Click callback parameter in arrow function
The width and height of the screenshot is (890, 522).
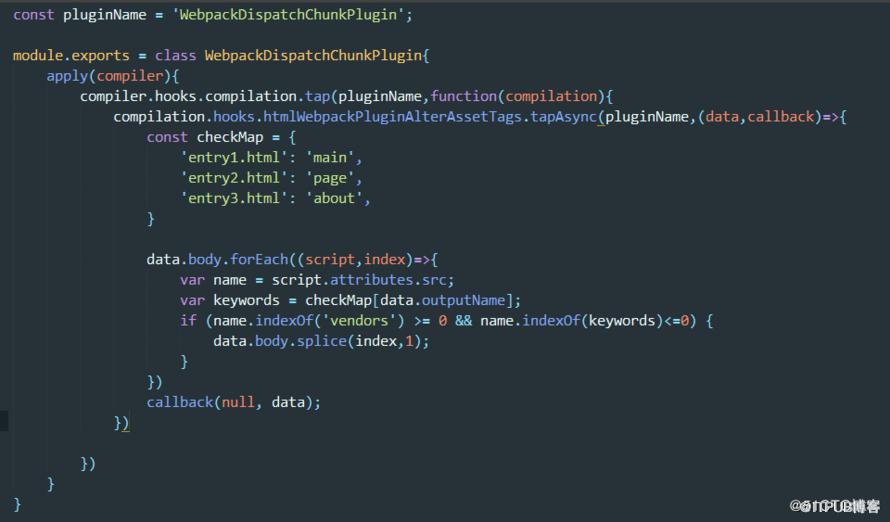click(780, 117)
